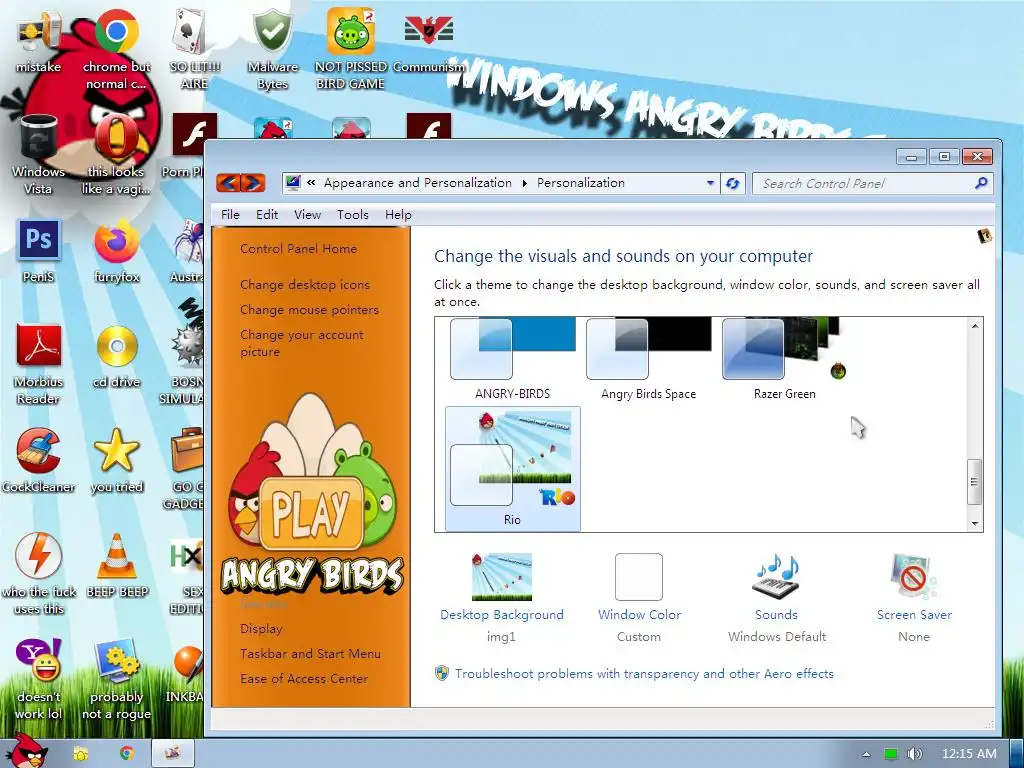Expand the breadcrumb arrow after Appearance and Personalization
Screen dimensions: 1024x768
point(524,184)
